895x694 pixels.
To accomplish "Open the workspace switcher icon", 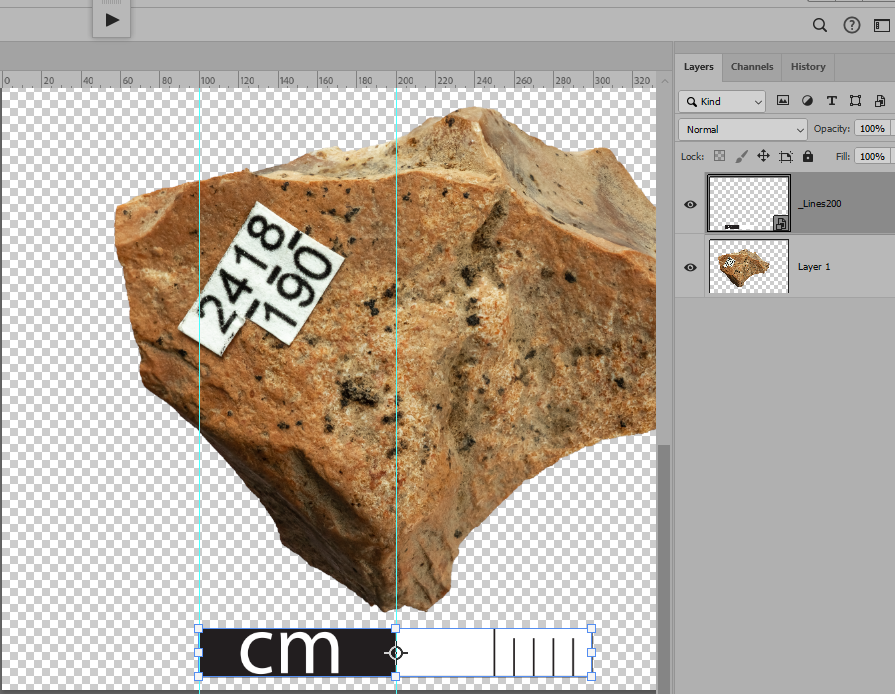I will (x=882, y=25).
